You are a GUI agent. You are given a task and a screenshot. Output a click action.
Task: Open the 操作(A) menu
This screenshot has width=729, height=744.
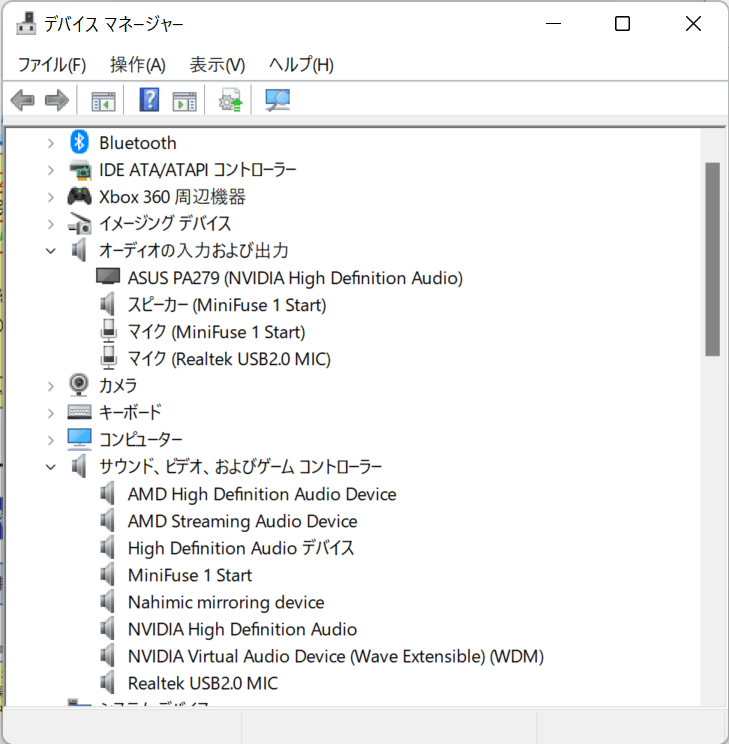[x=138, y=65]
